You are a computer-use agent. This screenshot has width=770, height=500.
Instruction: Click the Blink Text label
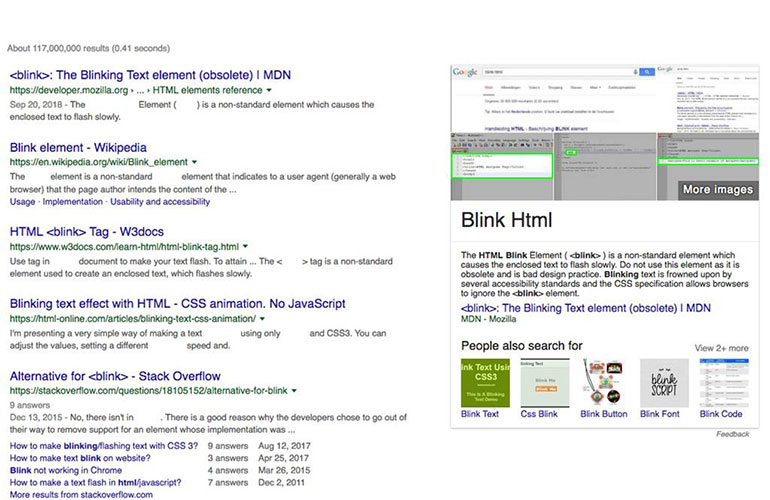(x=480, y=414)
